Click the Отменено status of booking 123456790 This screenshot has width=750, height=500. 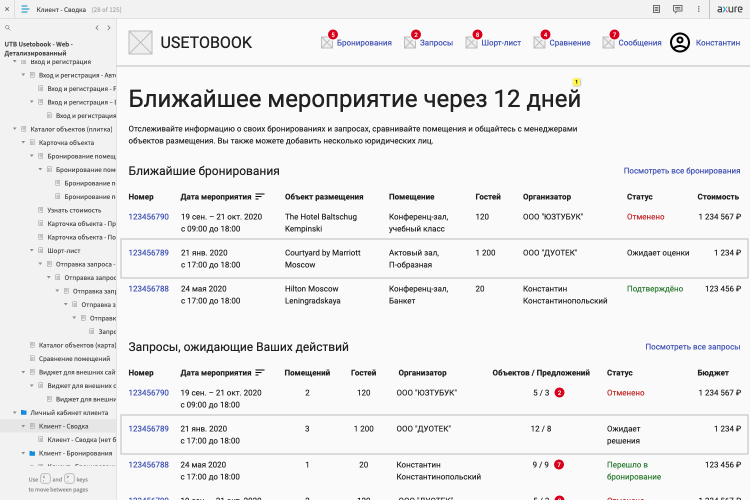click(x=645, y=217)
